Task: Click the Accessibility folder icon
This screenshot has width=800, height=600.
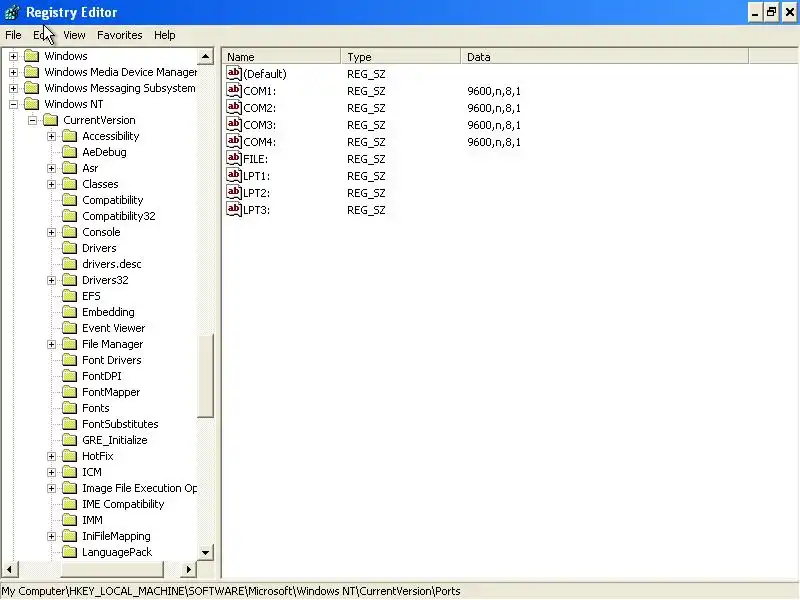Action: point(69,136)
